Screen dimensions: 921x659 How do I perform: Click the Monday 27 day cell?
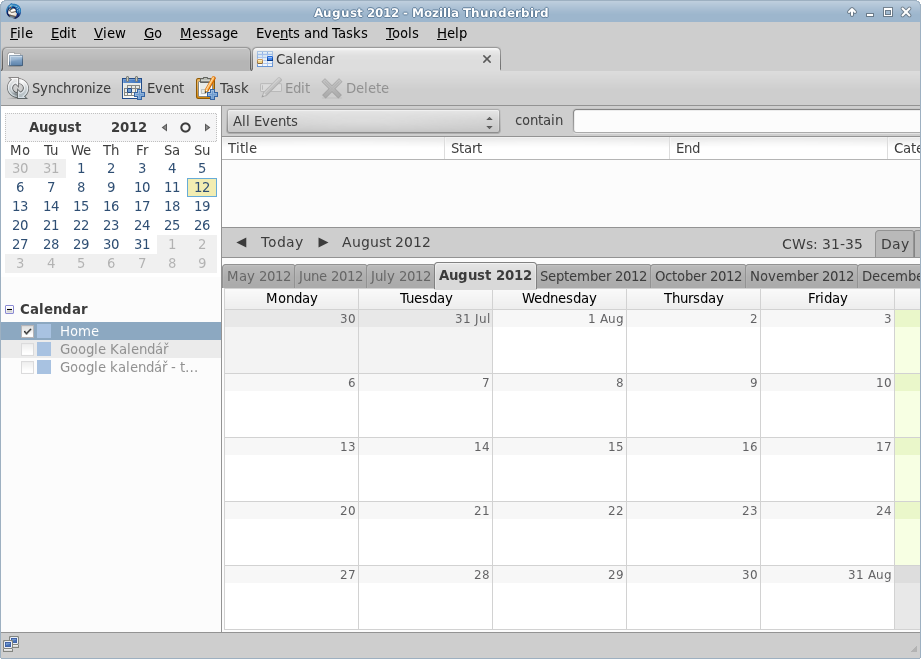tap(291, 597)
